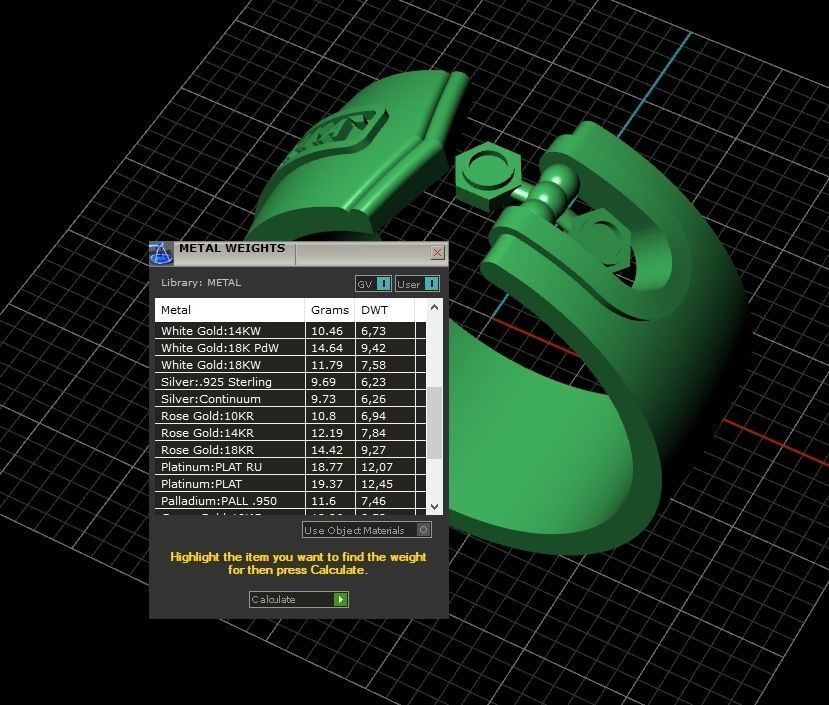Toggle the GV library switch

point(373,284)
